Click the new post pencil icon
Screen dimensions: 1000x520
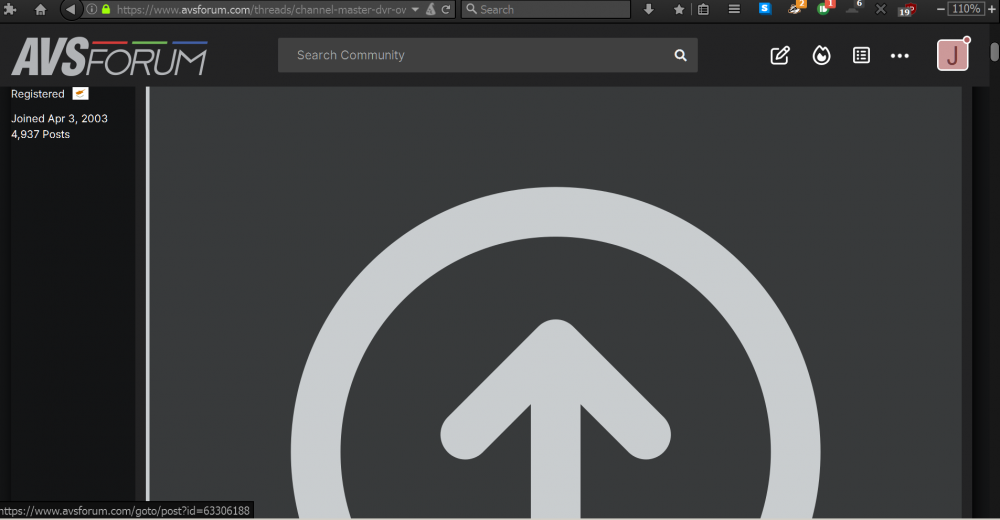[780, 56]
